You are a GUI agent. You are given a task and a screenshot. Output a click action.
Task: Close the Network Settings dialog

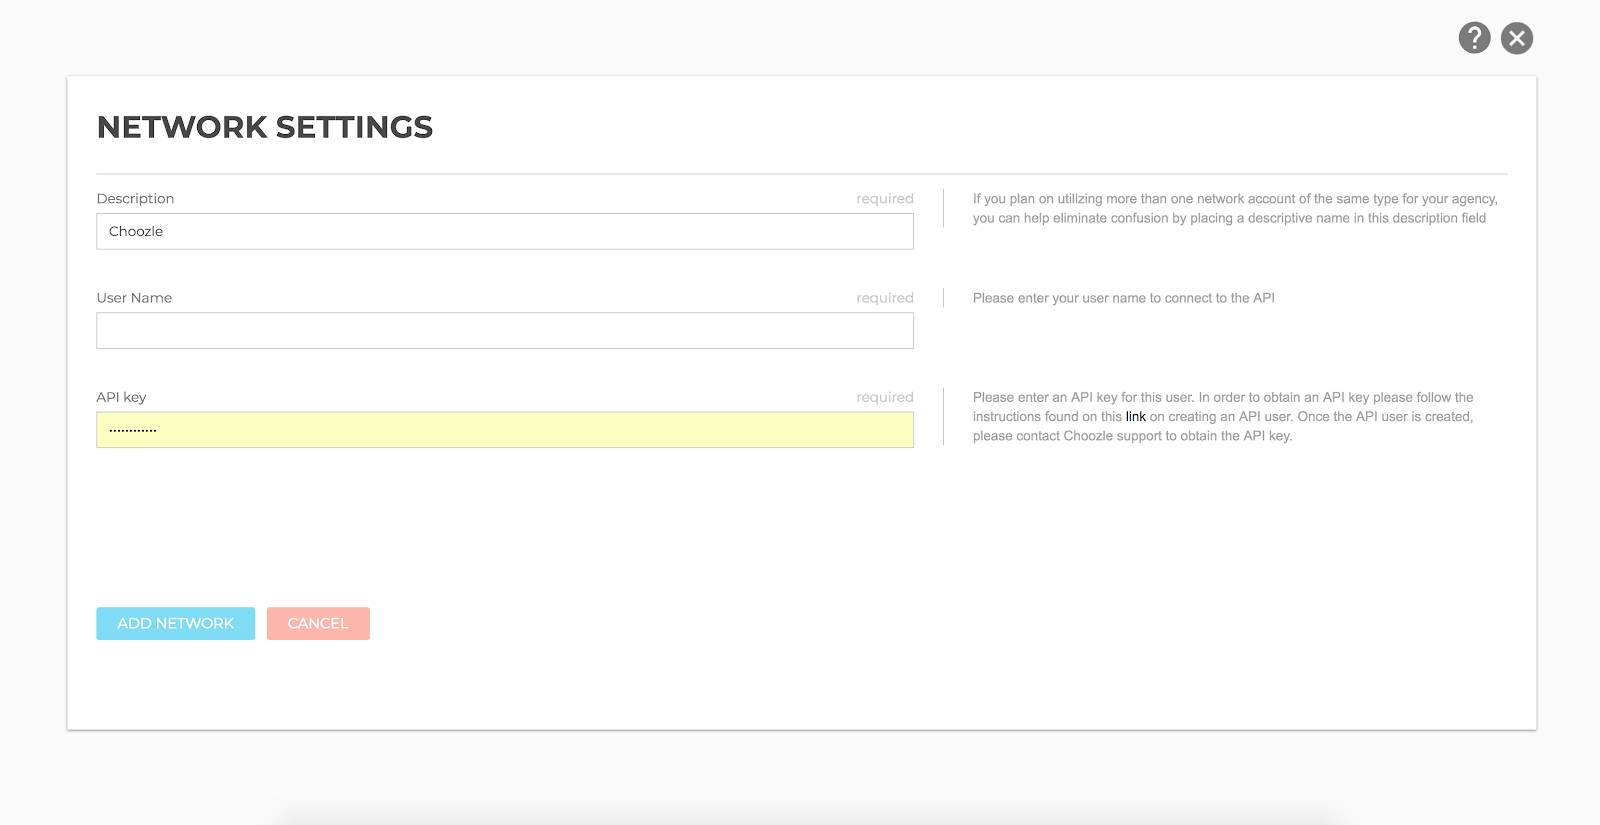tap(1517, 38)
